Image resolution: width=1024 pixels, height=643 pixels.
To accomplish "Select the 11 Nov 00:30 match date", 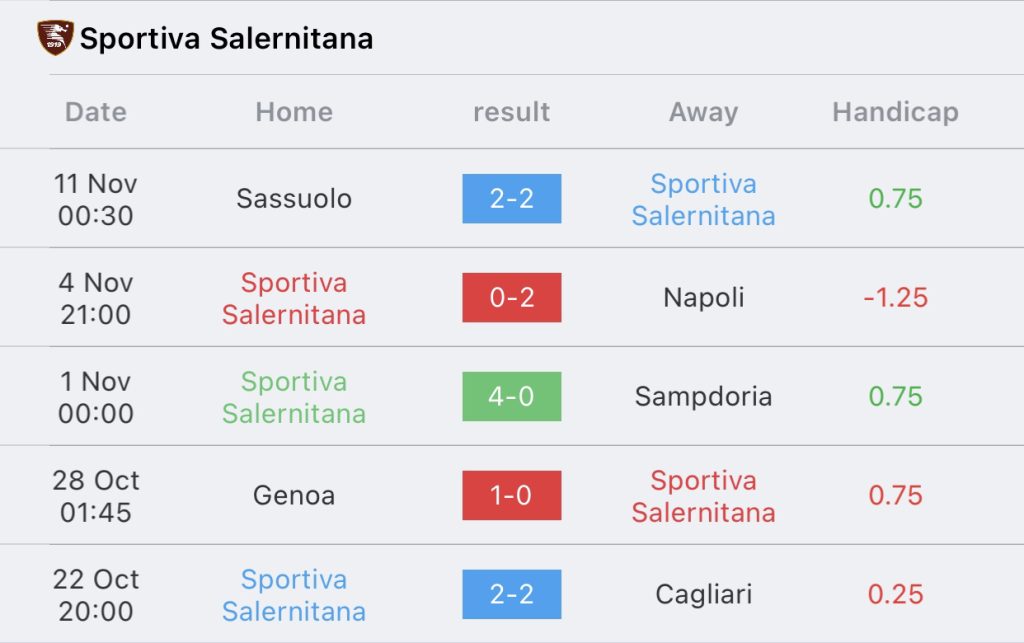I will click(x=95, y=199).
